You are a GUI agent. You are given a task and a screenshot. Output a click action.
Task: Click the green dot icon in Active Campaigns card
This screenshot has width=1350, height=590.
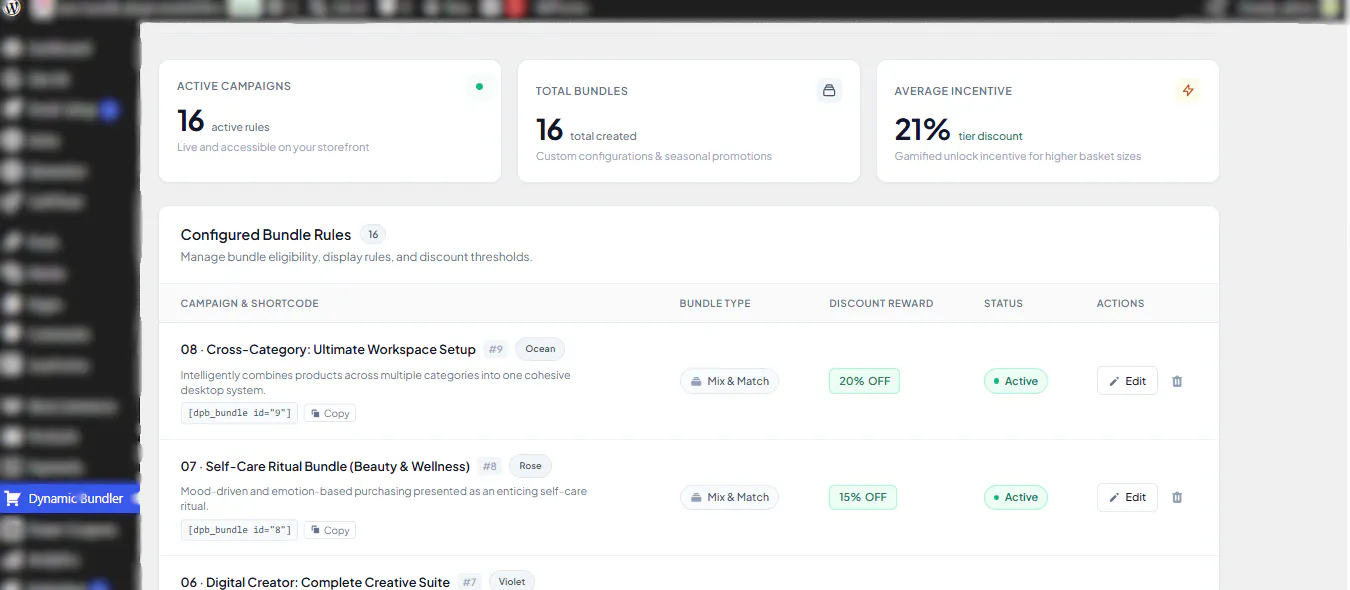479,87
